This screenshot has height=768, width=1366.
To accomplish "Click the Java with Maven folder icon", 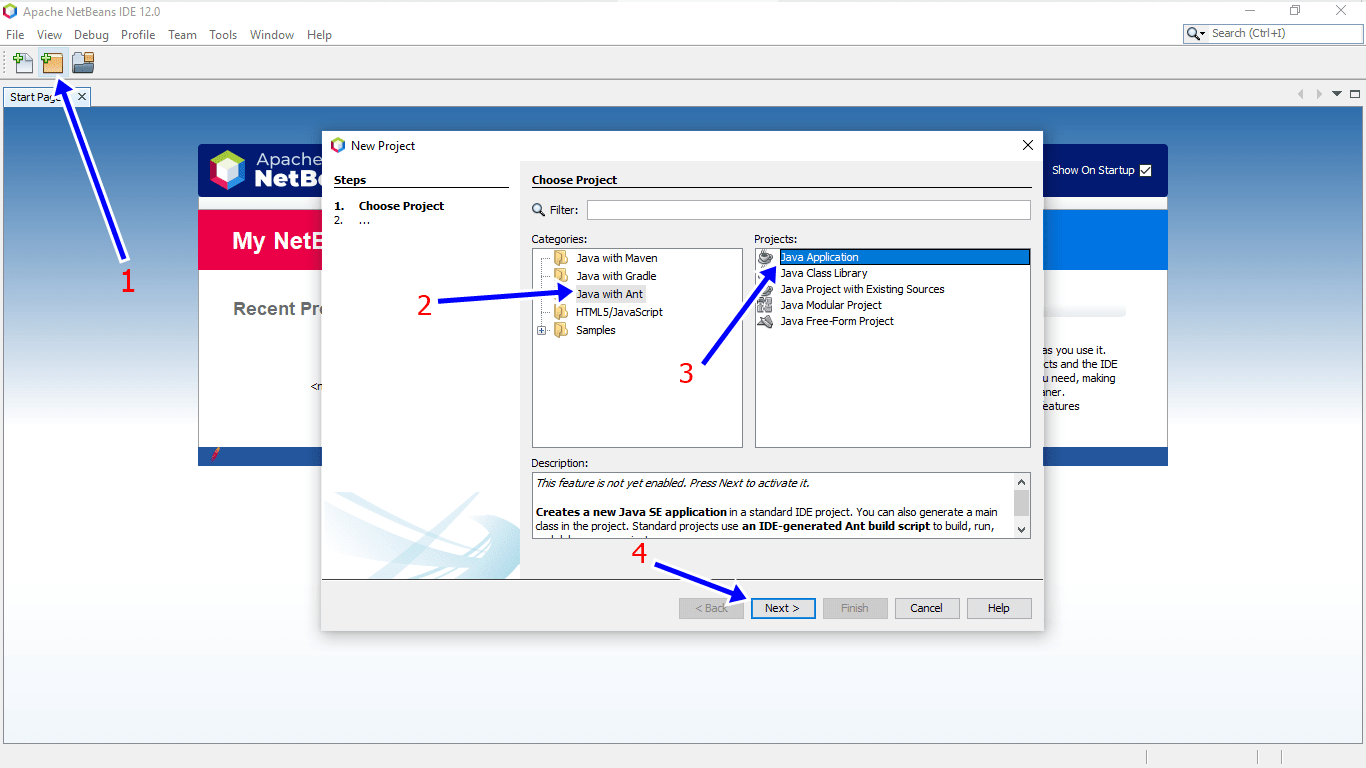I will click(561, 258).
